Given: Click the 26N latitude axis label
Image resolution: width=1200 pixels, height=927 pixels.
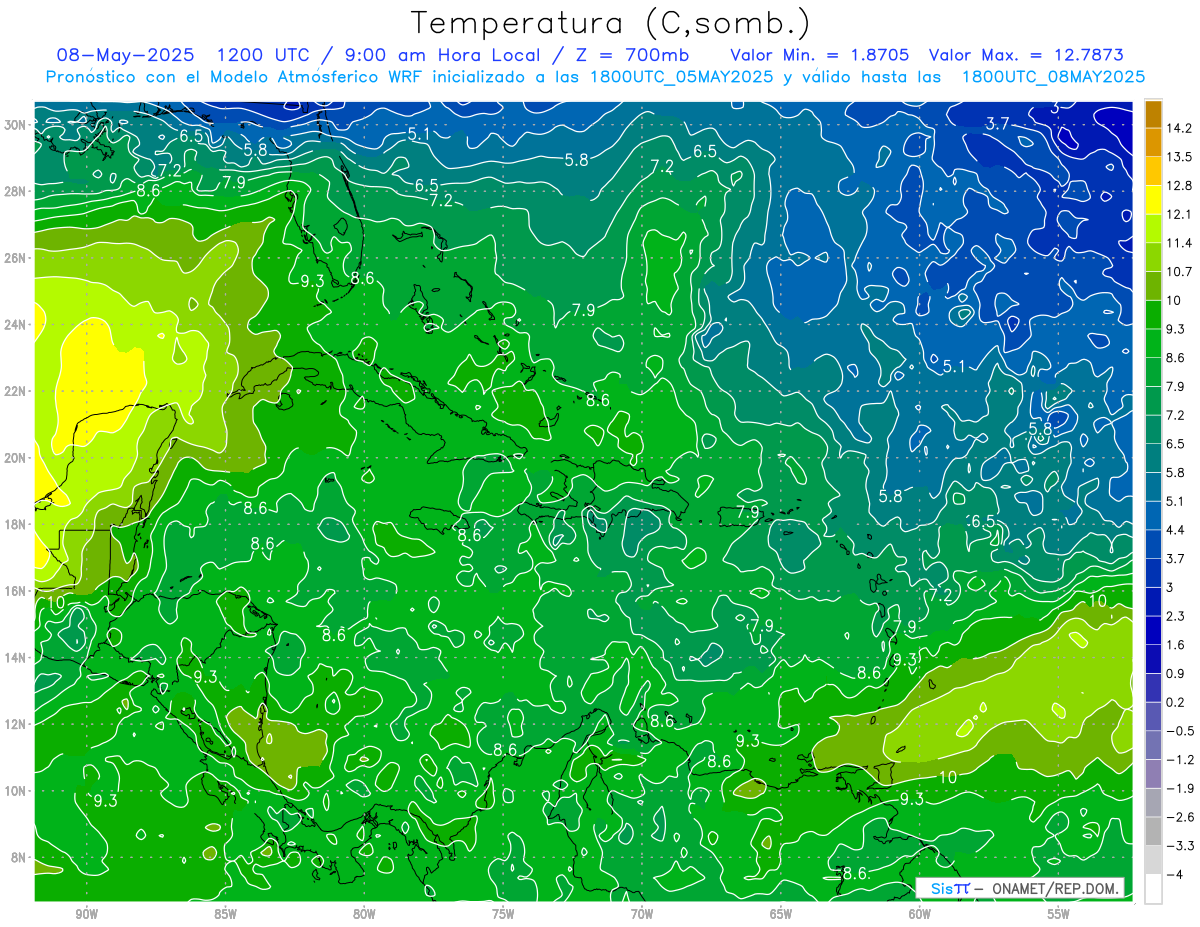Looking at the screenshot, I should pyautogui.click(x=15, y=258).
